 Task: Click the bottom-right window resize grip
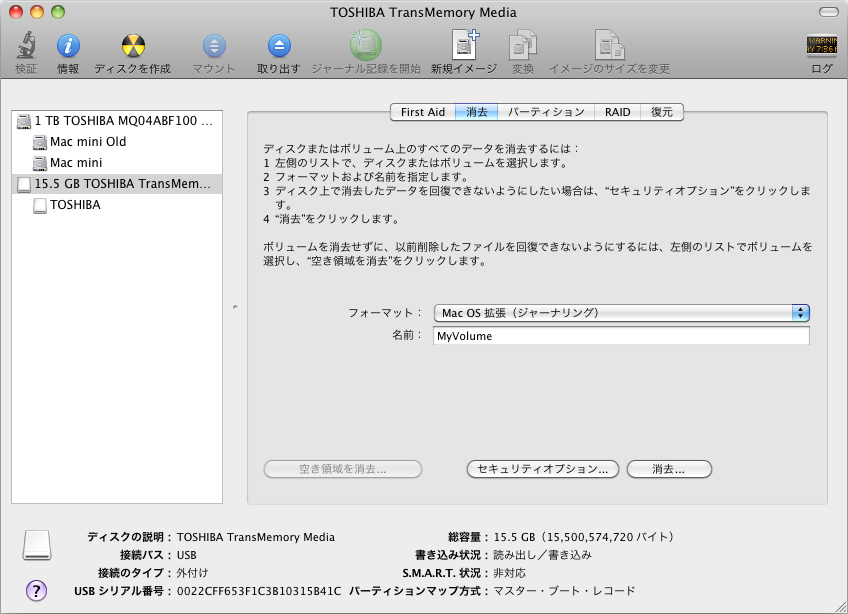click(x=840, y=606)
